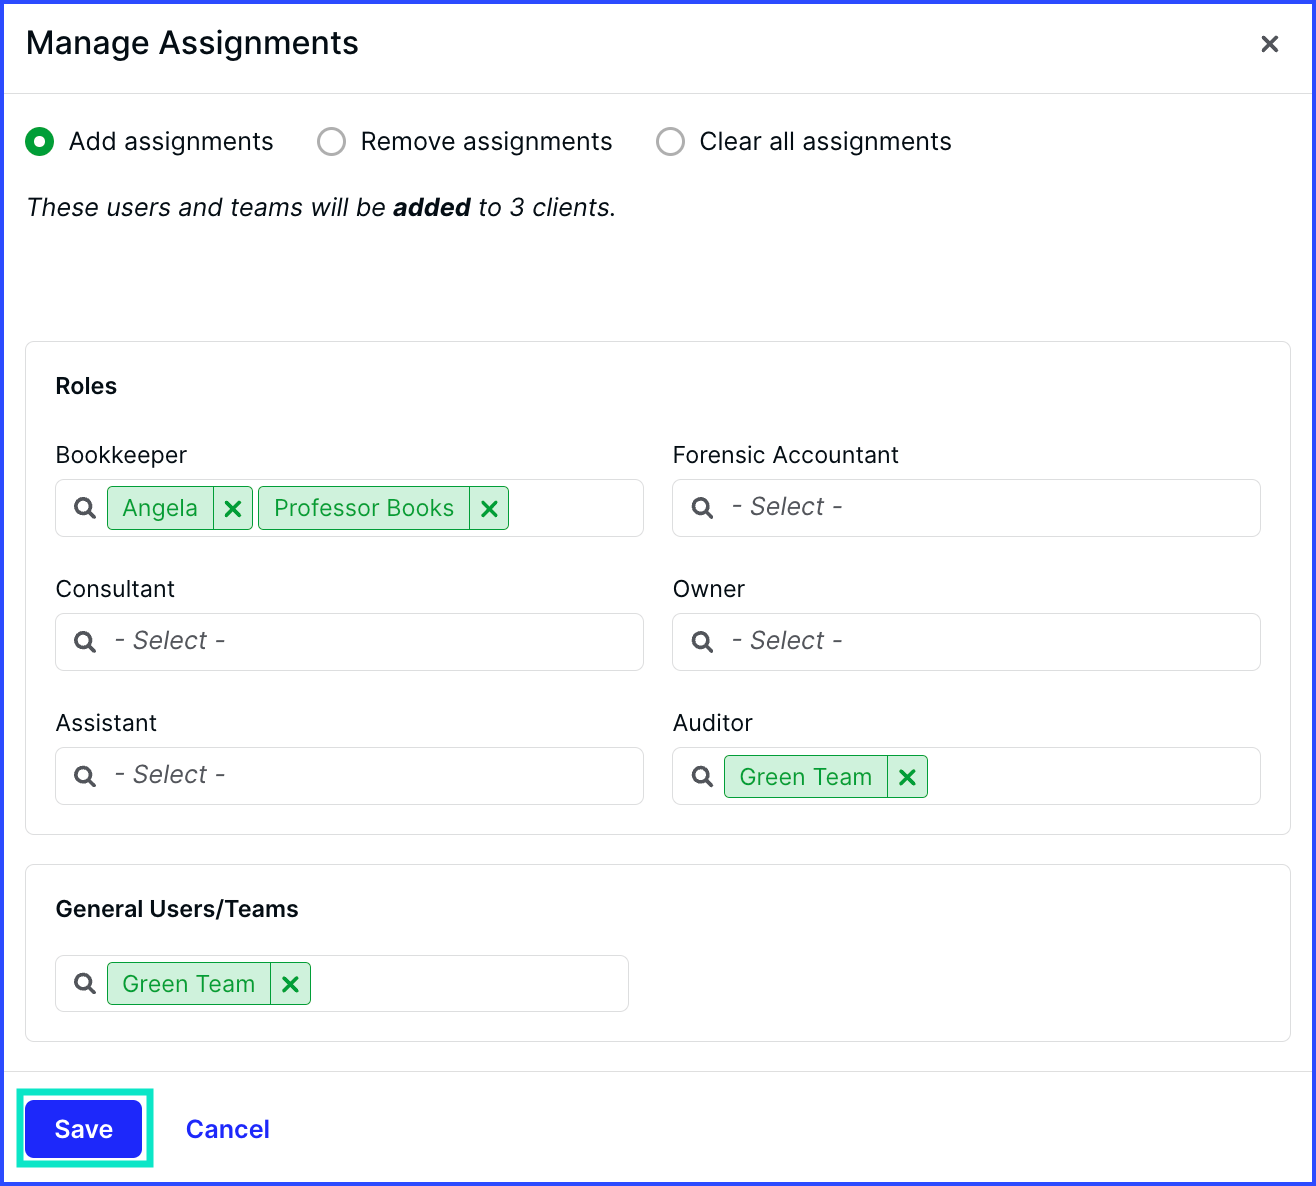The image size is (1316, 1186).
Task: Open the Consultant select dropdown
Action: 349,642
